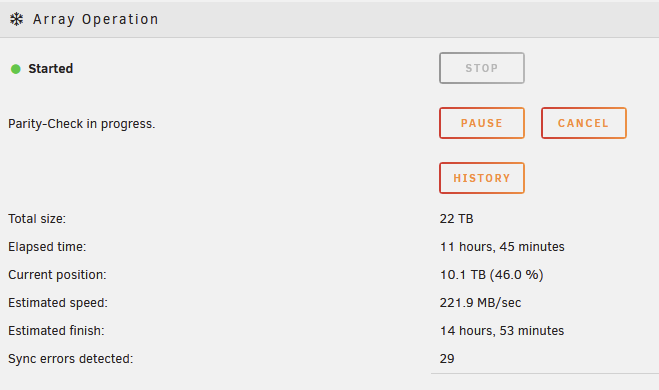Click the Current position label
The height and width of the screenshot is (390, 659).
pos(57,275)
